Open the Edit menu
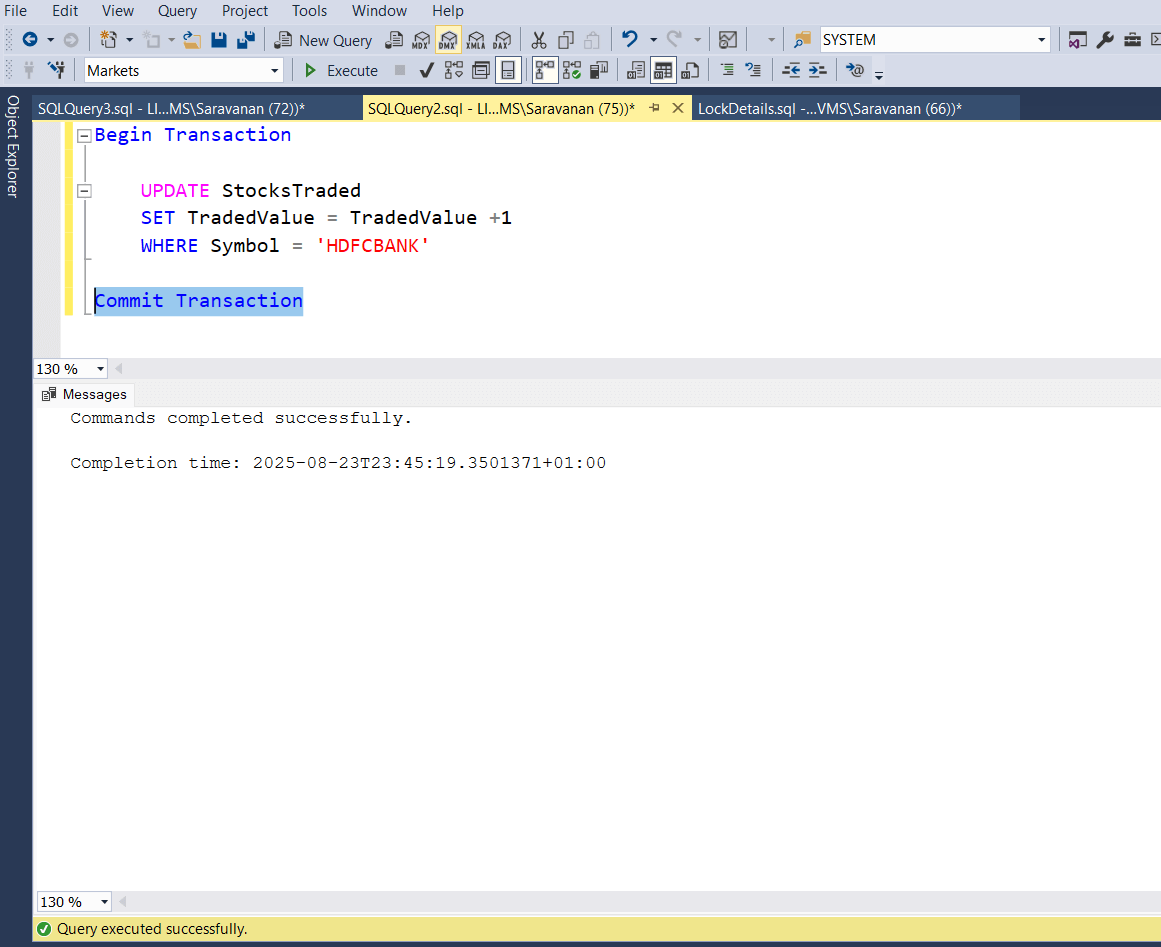 click(x=64, y=10)
